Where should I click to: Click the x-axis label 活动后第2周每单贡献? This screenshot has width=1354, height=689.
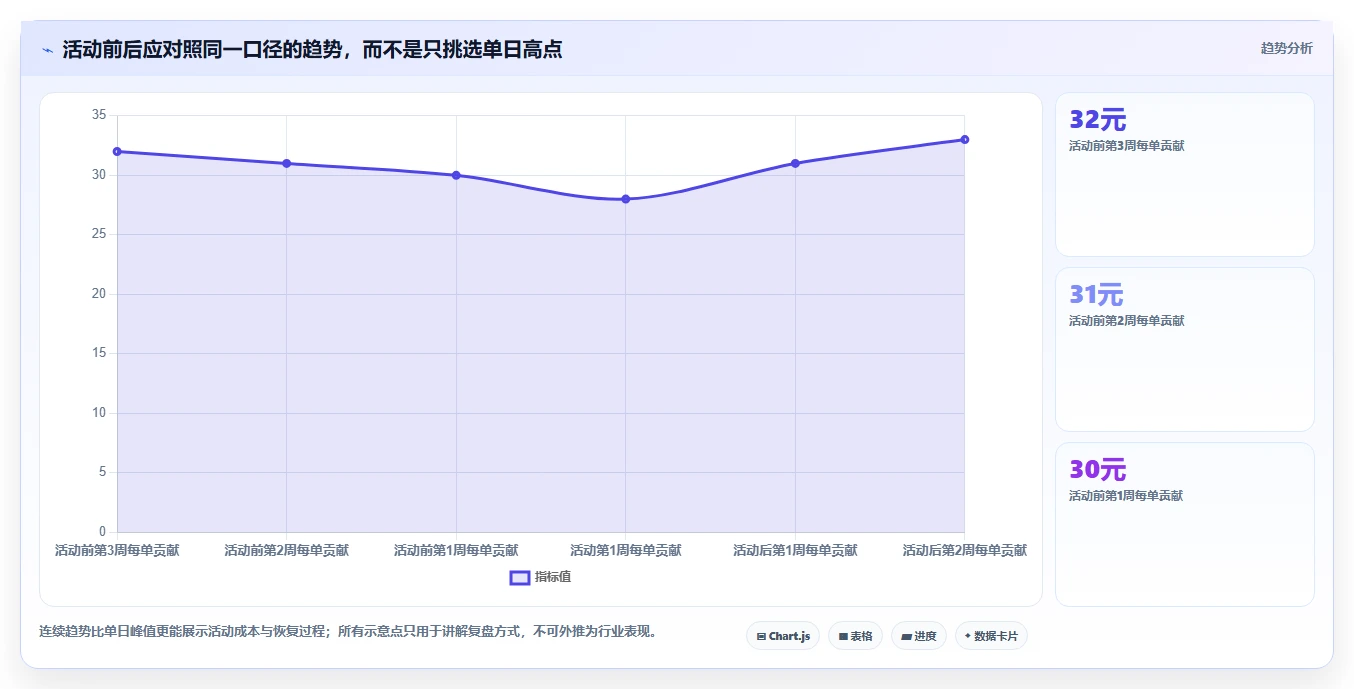[965, 550]
